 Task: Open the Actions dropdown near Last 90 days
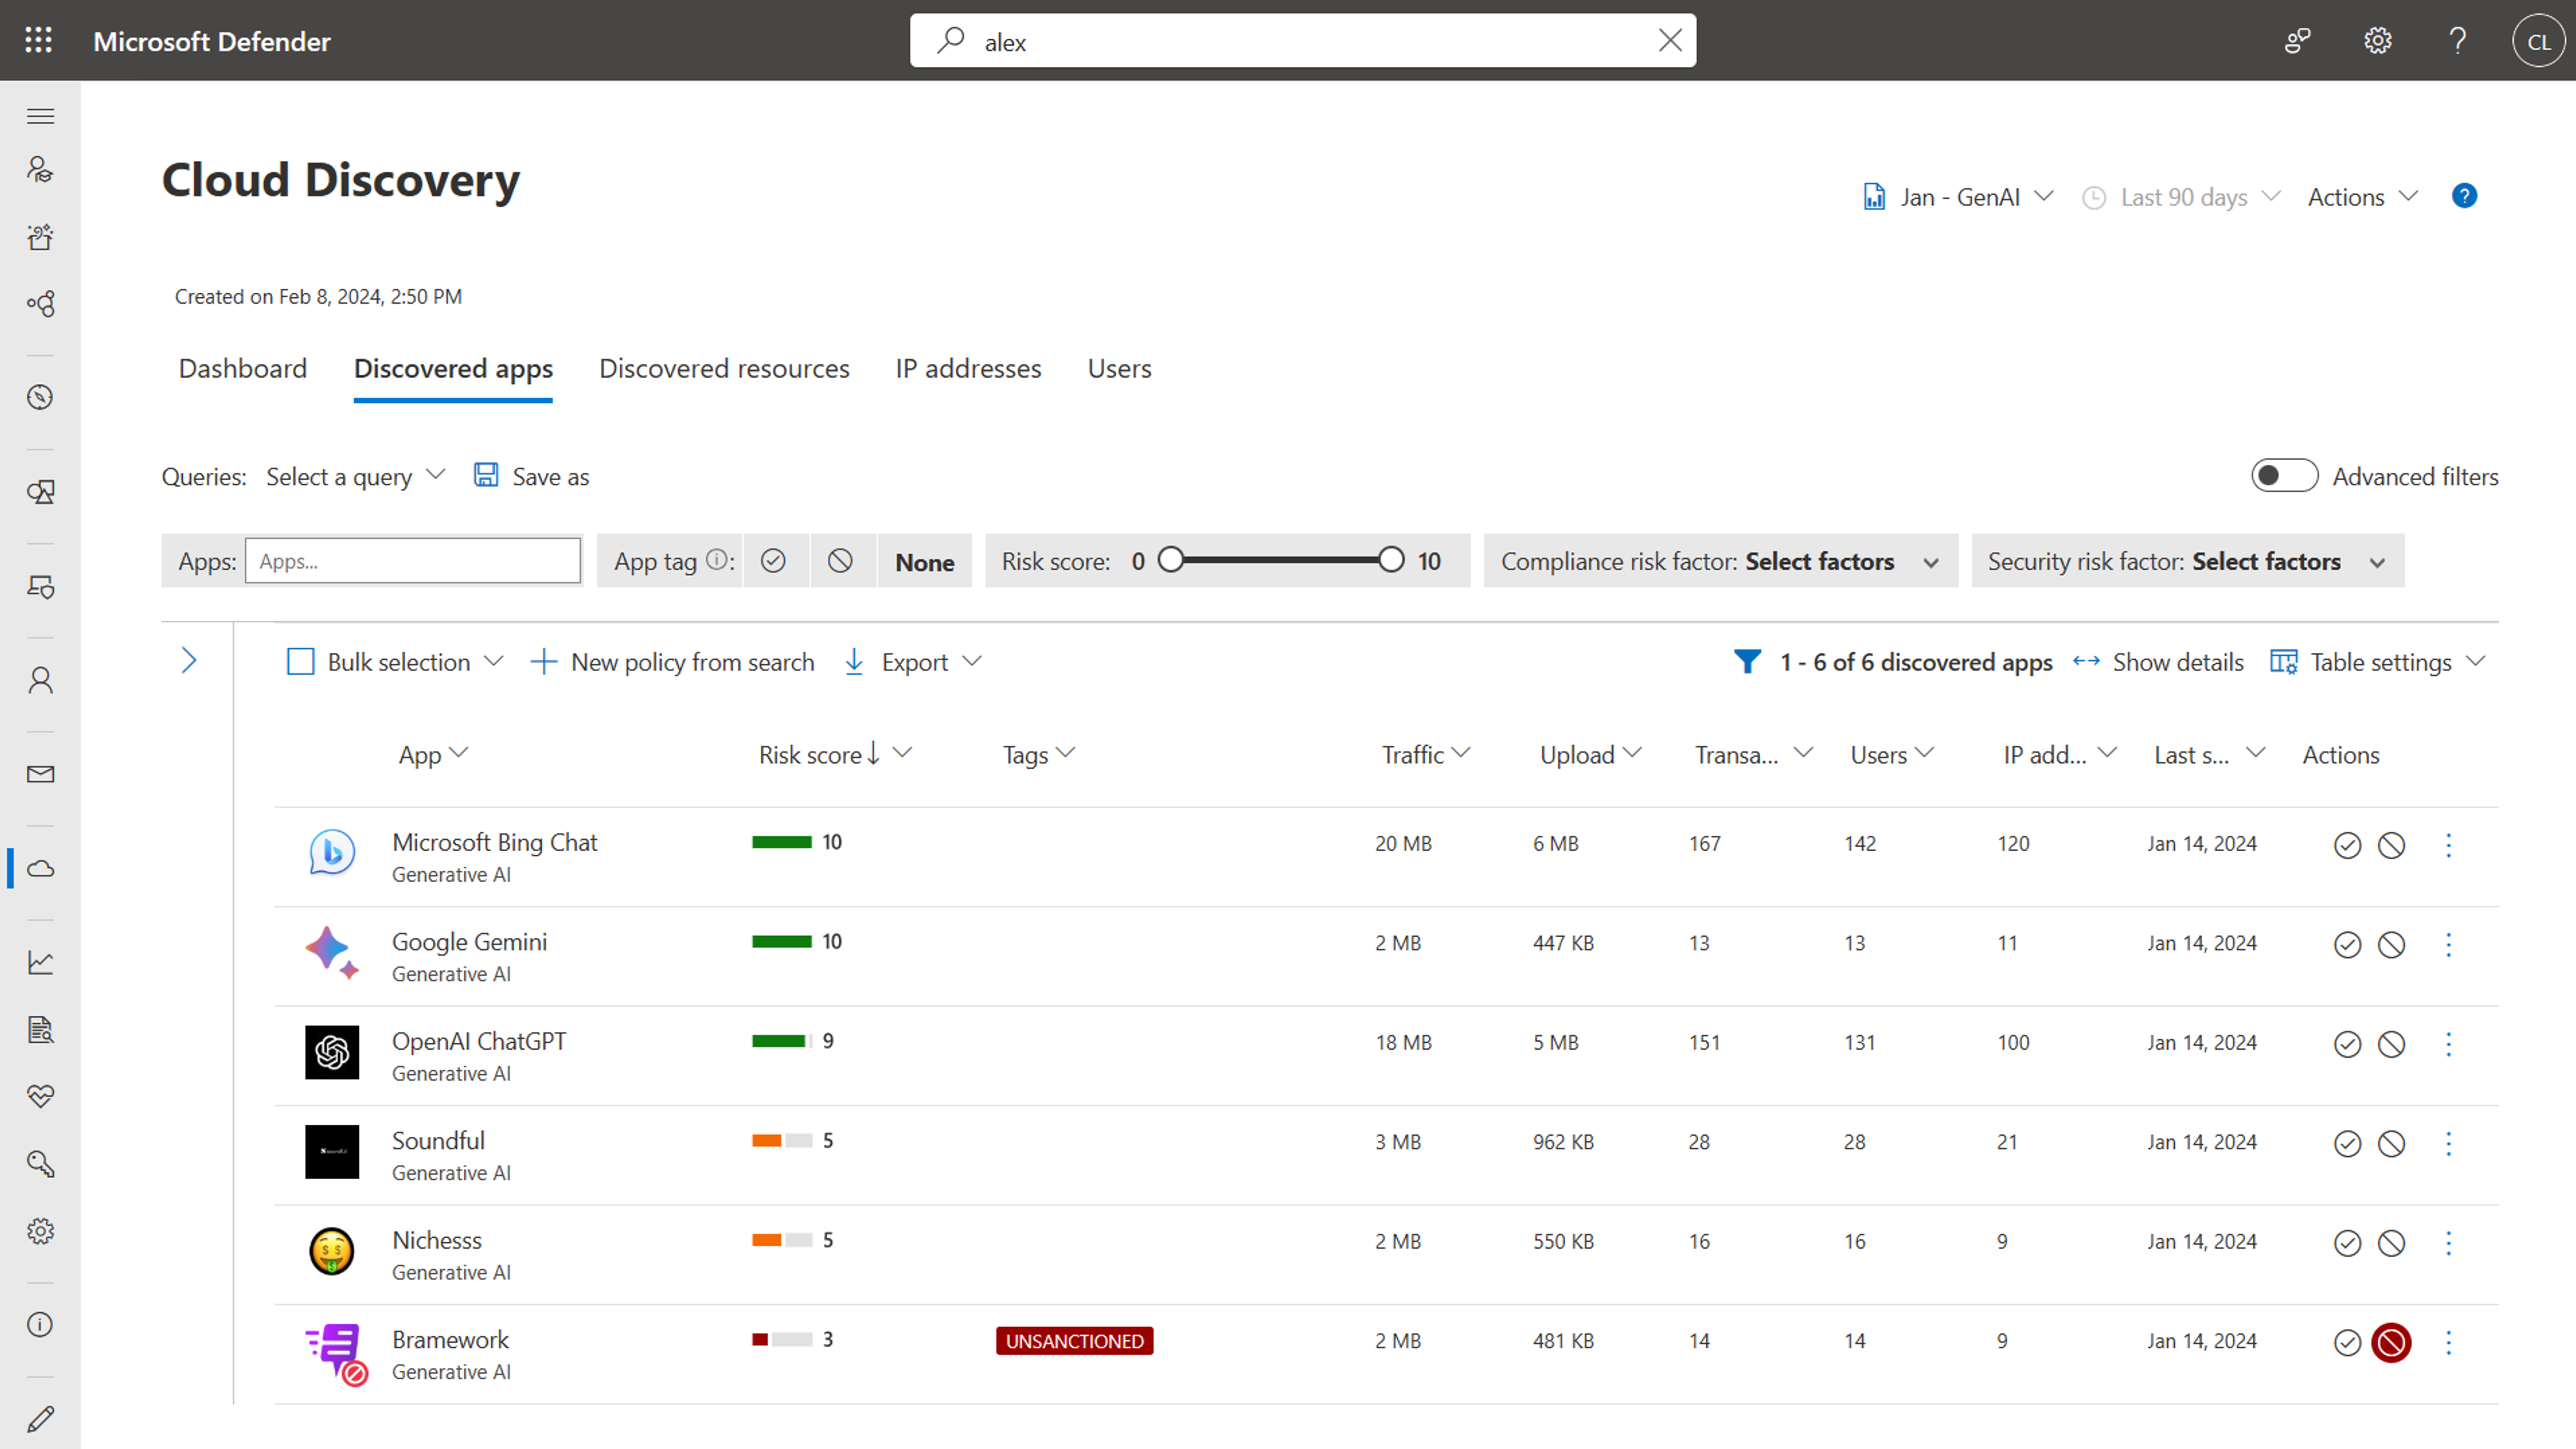2361,197
